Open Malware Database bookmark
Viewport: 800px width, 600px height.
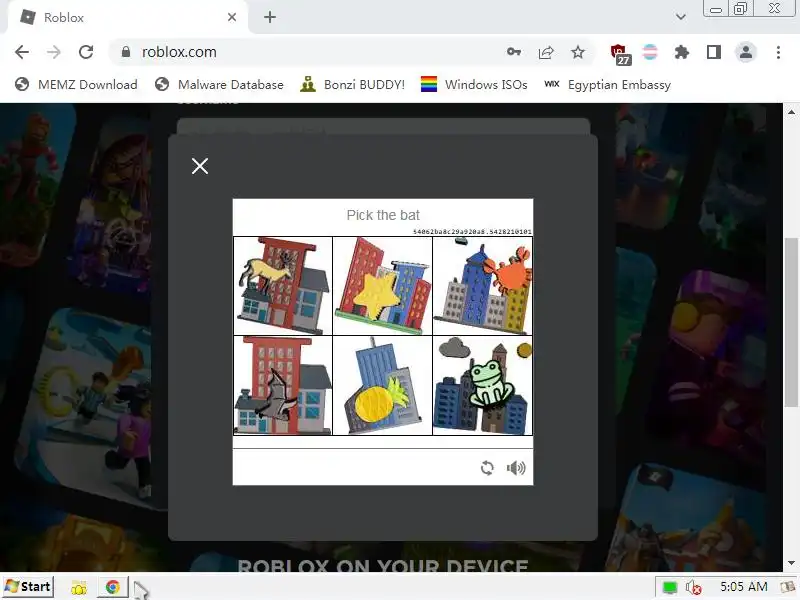219,84
